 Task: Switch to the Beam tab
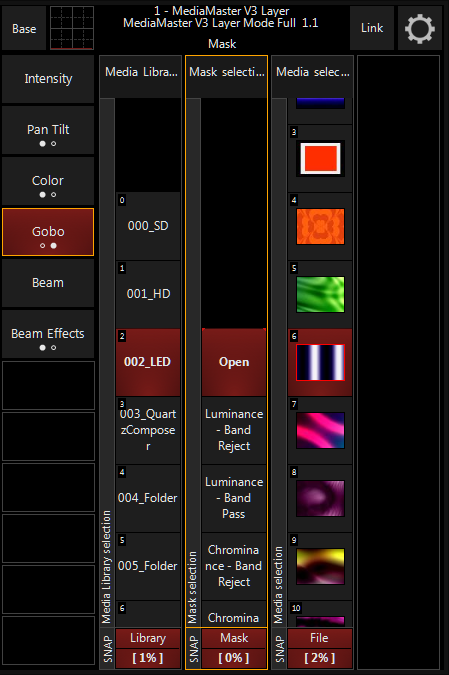pyautogui.click(x=48, y=283)
